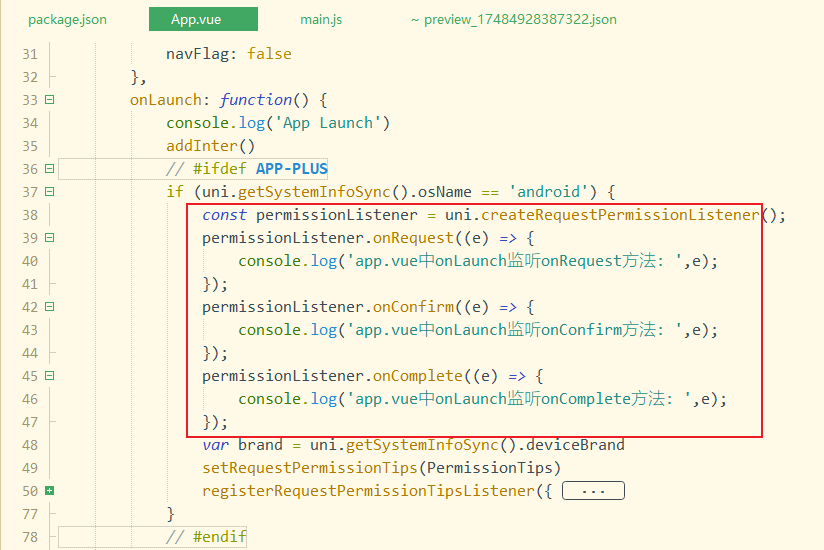
Task: Collapse the onLaunch function fold on line 33
Action: (x=49, y=99)
